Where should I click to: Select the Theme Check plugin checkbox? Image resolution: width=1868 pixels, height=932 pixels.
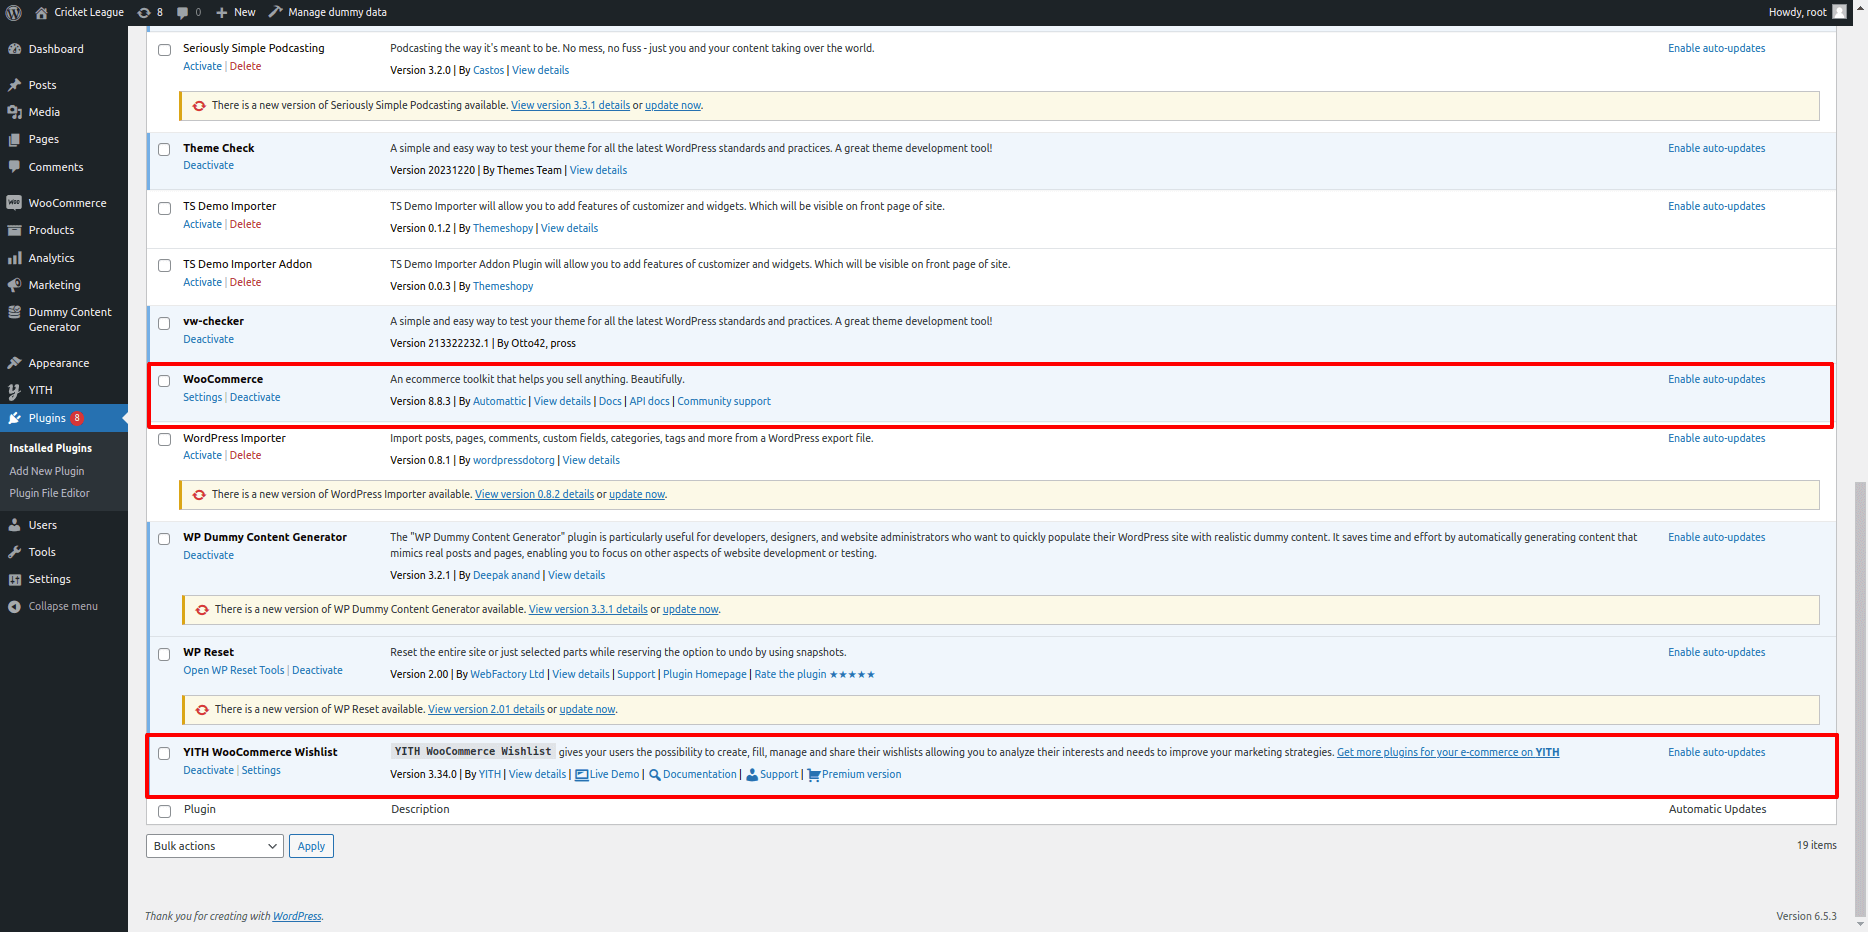pos(164,150)
